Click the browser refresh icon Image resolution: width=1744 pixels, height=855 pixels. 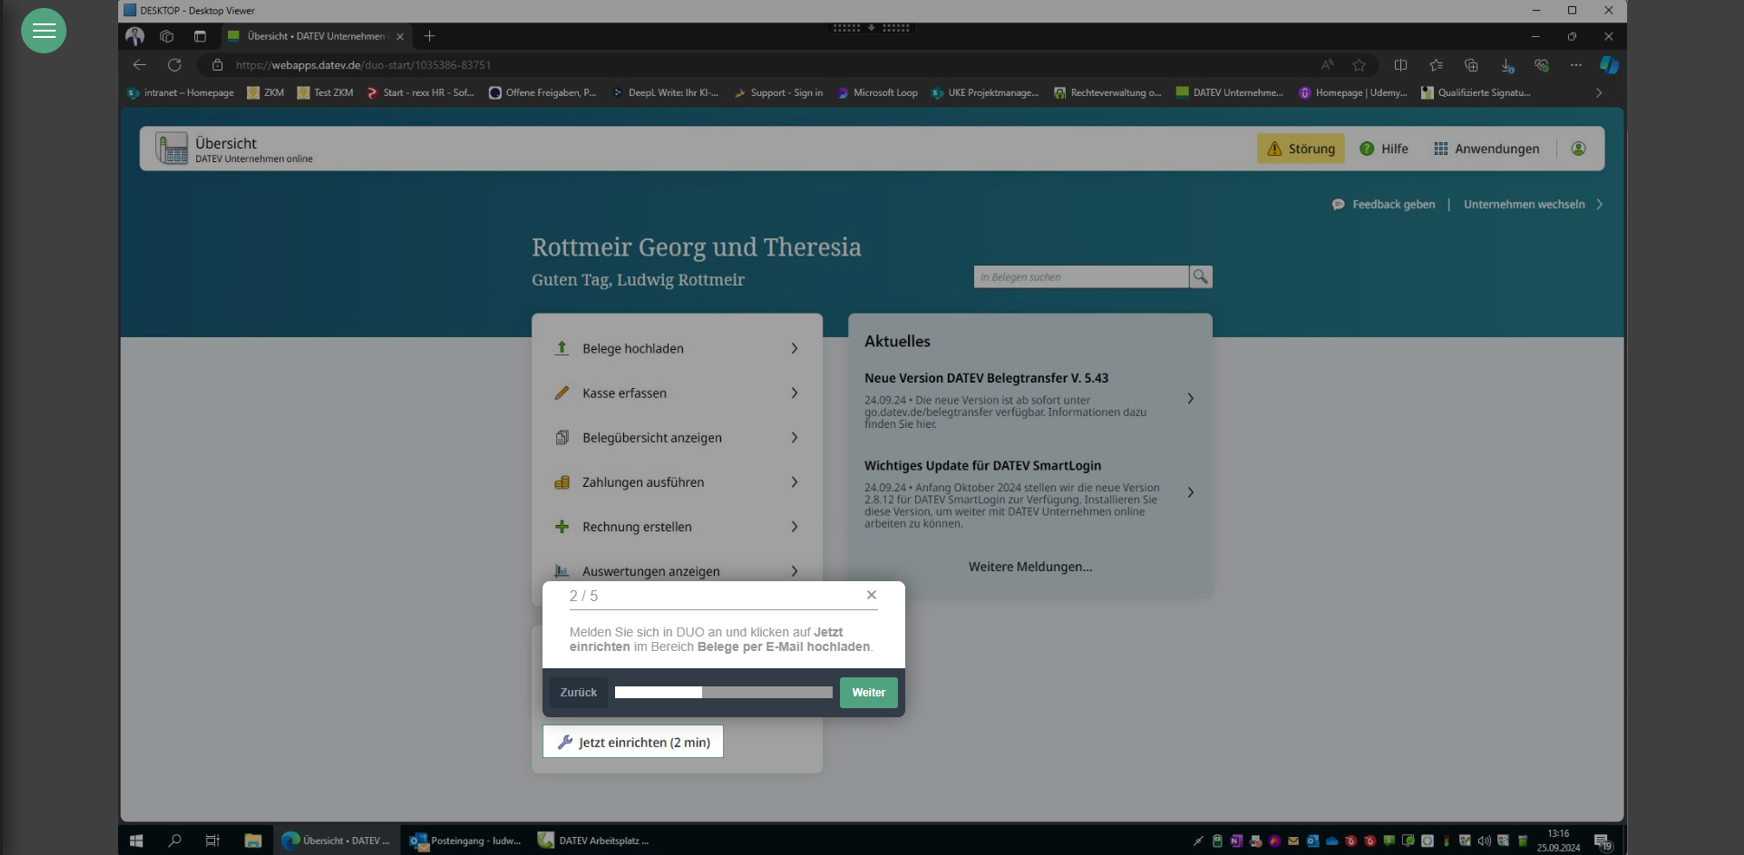174,65
